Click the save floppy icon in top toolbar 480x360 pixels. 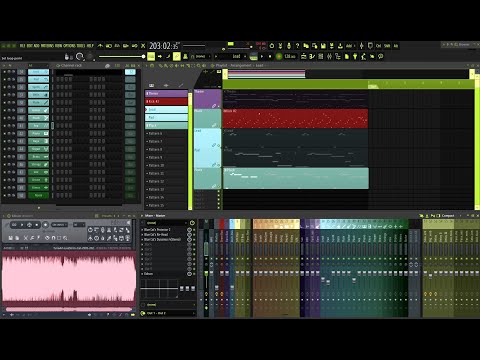(323, 46)
